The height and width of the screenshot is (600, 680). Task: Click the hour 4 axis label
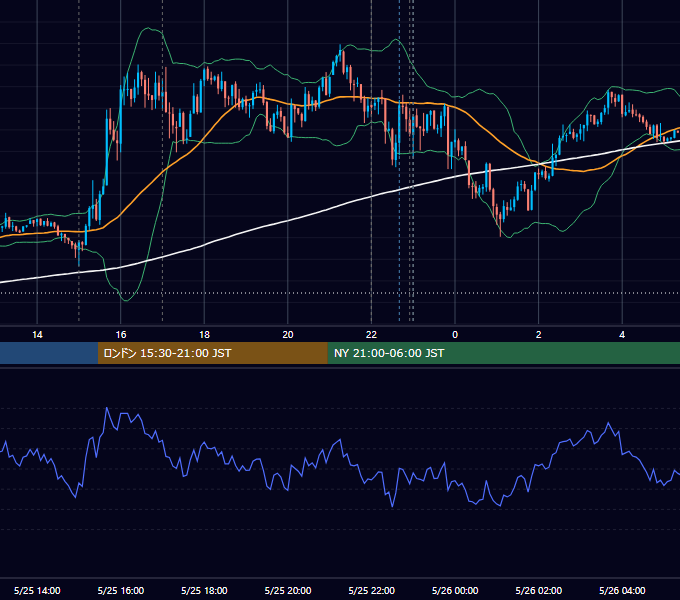tap(622, 334)
